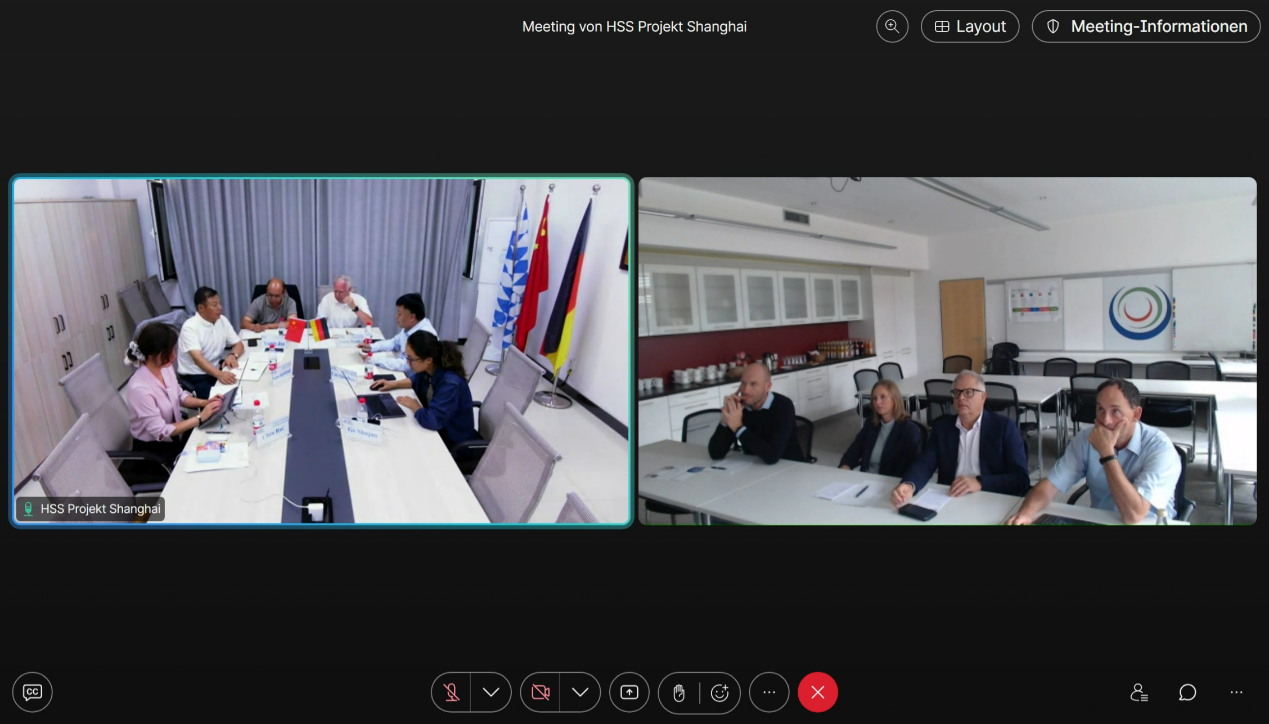
Task: Select the HSS Projekt Shanghai video tile
Action: (x=321, y=350)
